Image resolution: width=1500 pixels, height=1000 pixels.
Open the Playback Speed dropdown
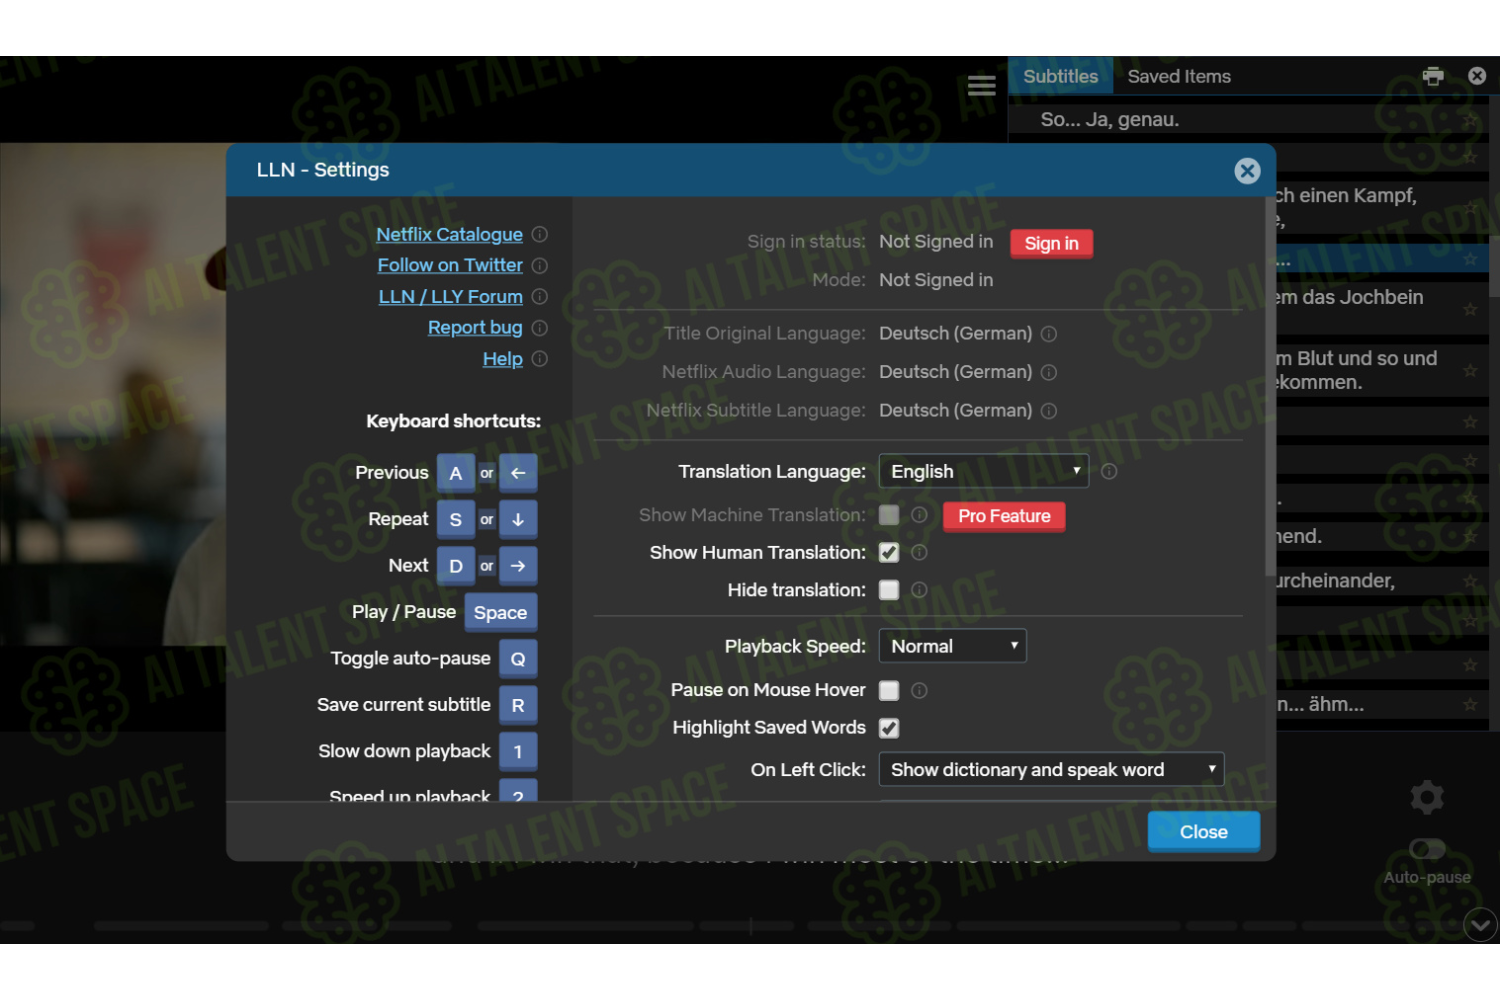[952, 646]
